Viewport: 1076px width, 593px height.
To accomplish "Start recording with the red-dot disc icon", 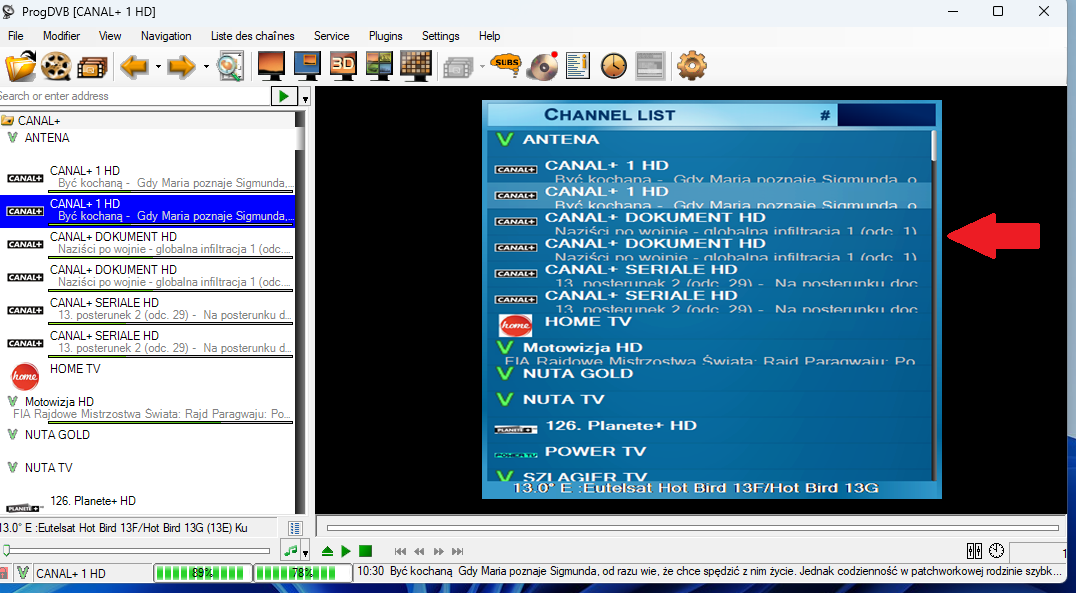I will coord(543,66).
